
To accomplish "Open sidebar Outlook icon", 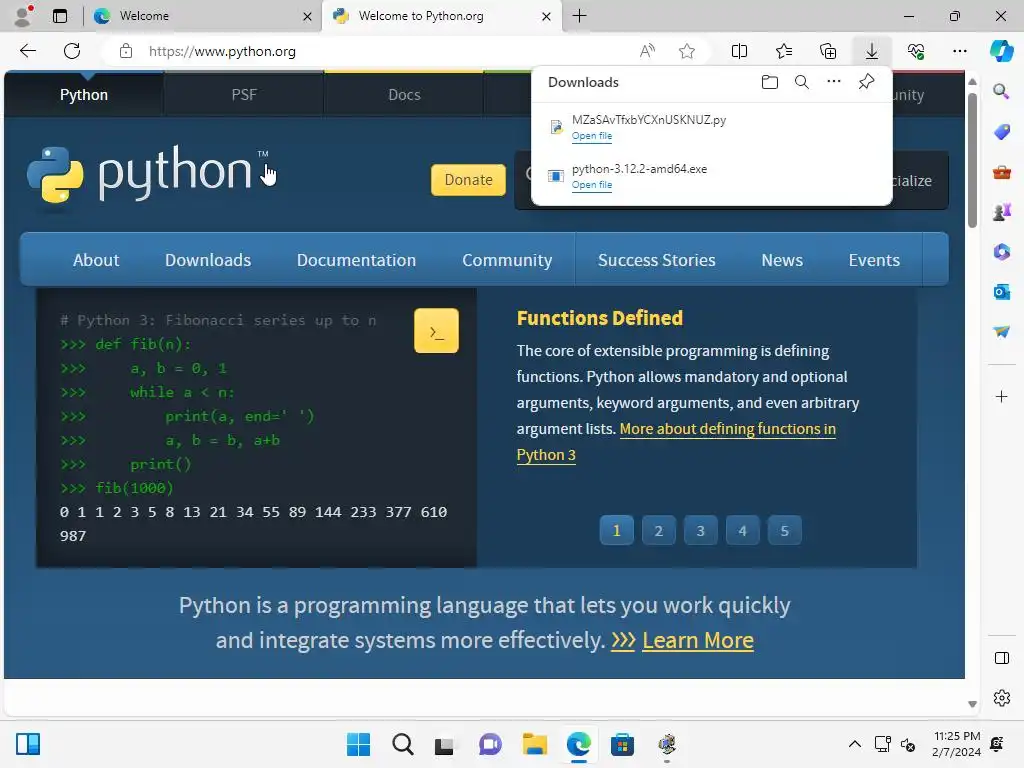I will click(x=1001, y=292).
